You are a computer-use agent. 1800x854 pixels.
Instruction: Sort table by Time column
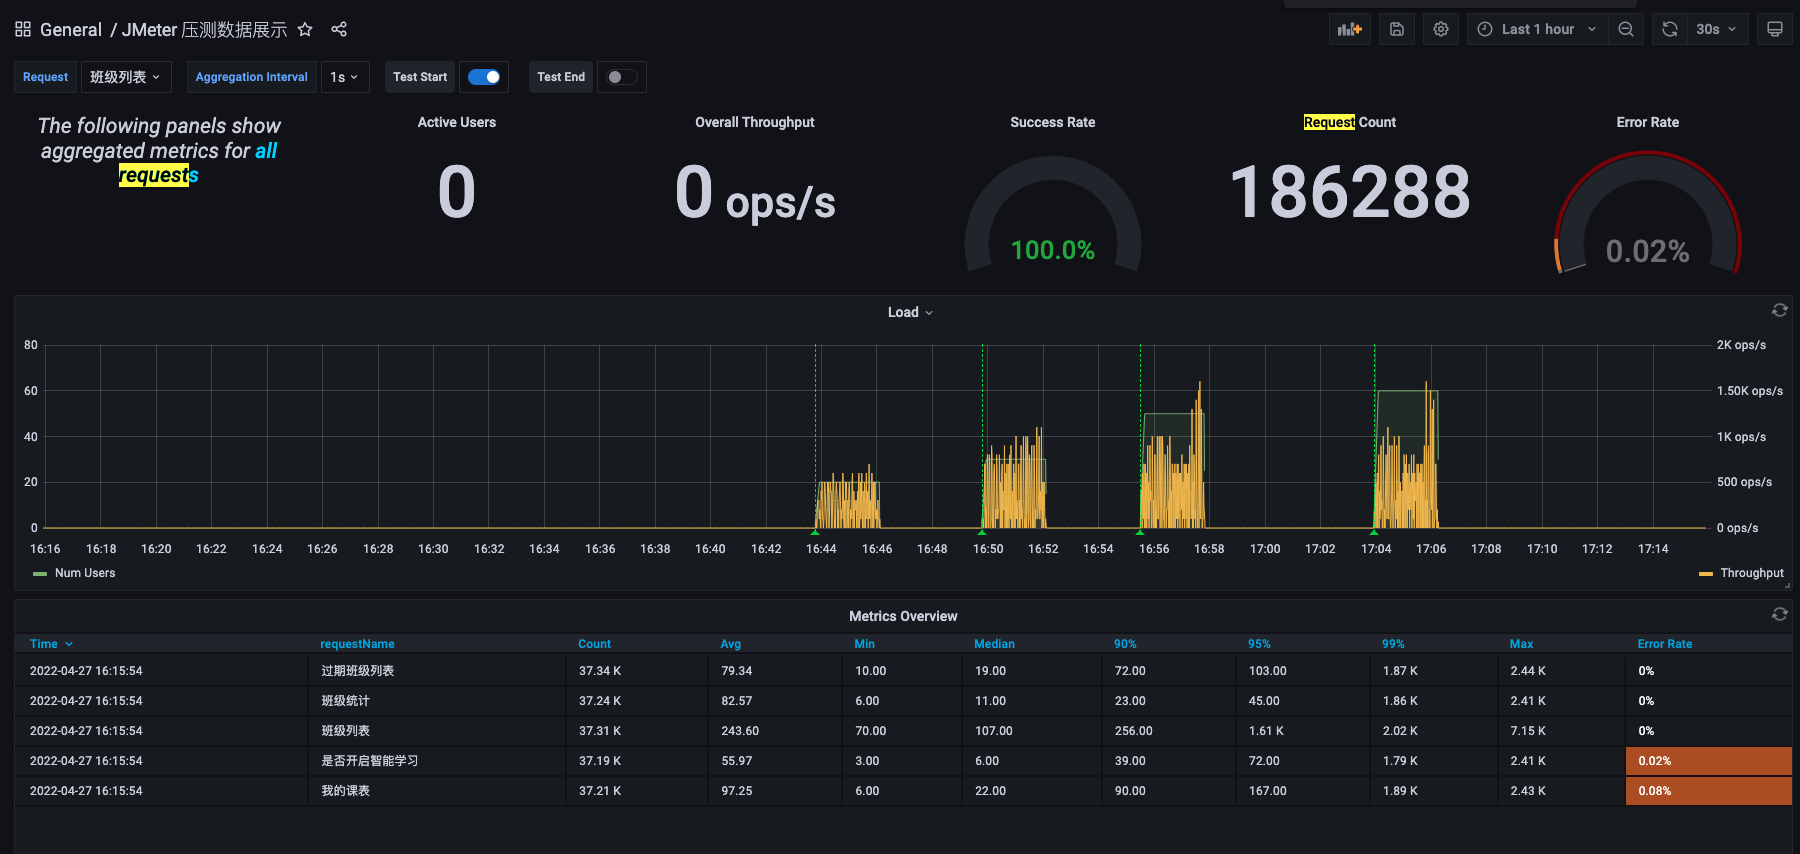tap(52, 644)
